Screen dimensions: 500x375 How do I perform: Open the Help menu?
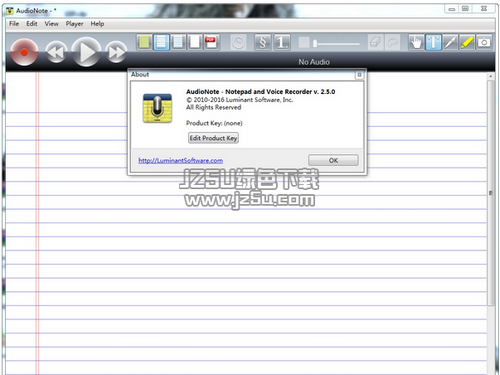point(97,24)
